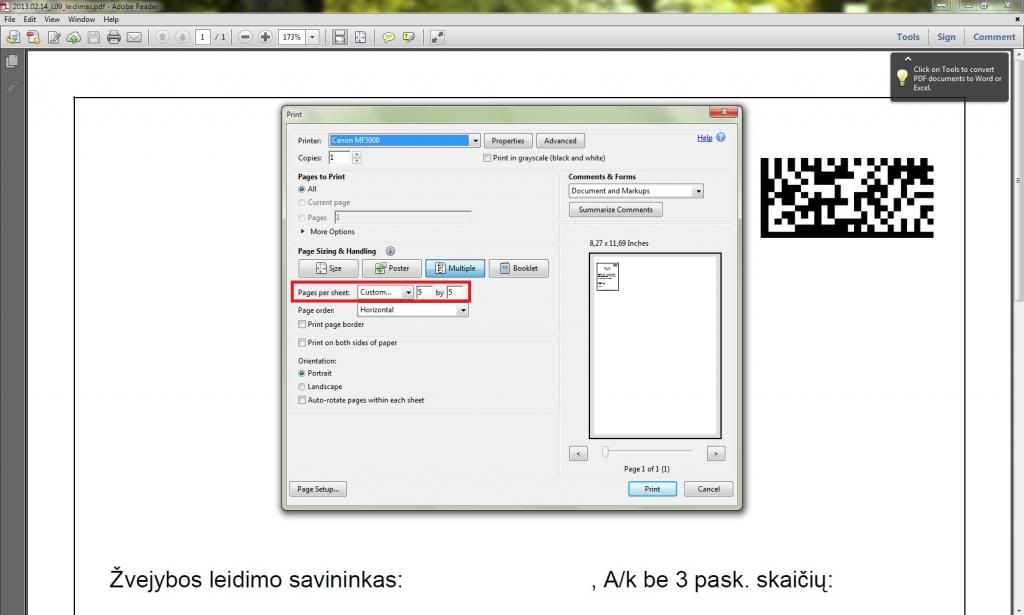Click the email envelope toolbar icon
Screen dimensions: 1024x615
134,37
